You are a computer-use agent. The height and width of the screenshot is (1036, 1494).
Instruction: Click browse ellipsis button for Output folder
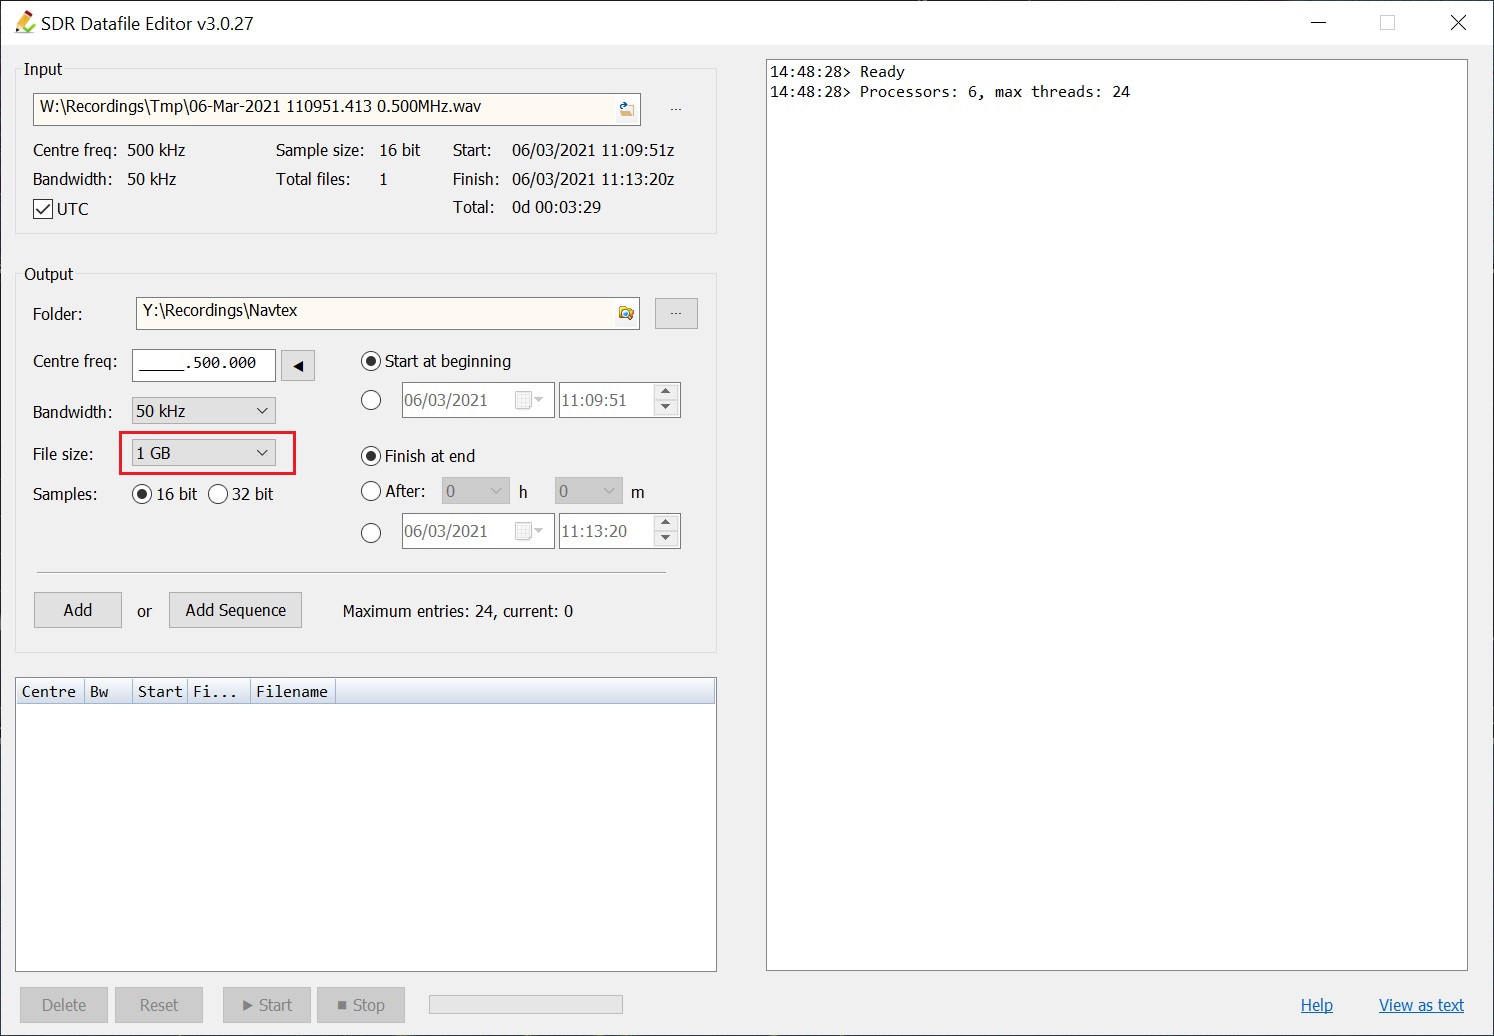[x=676, y=313]
